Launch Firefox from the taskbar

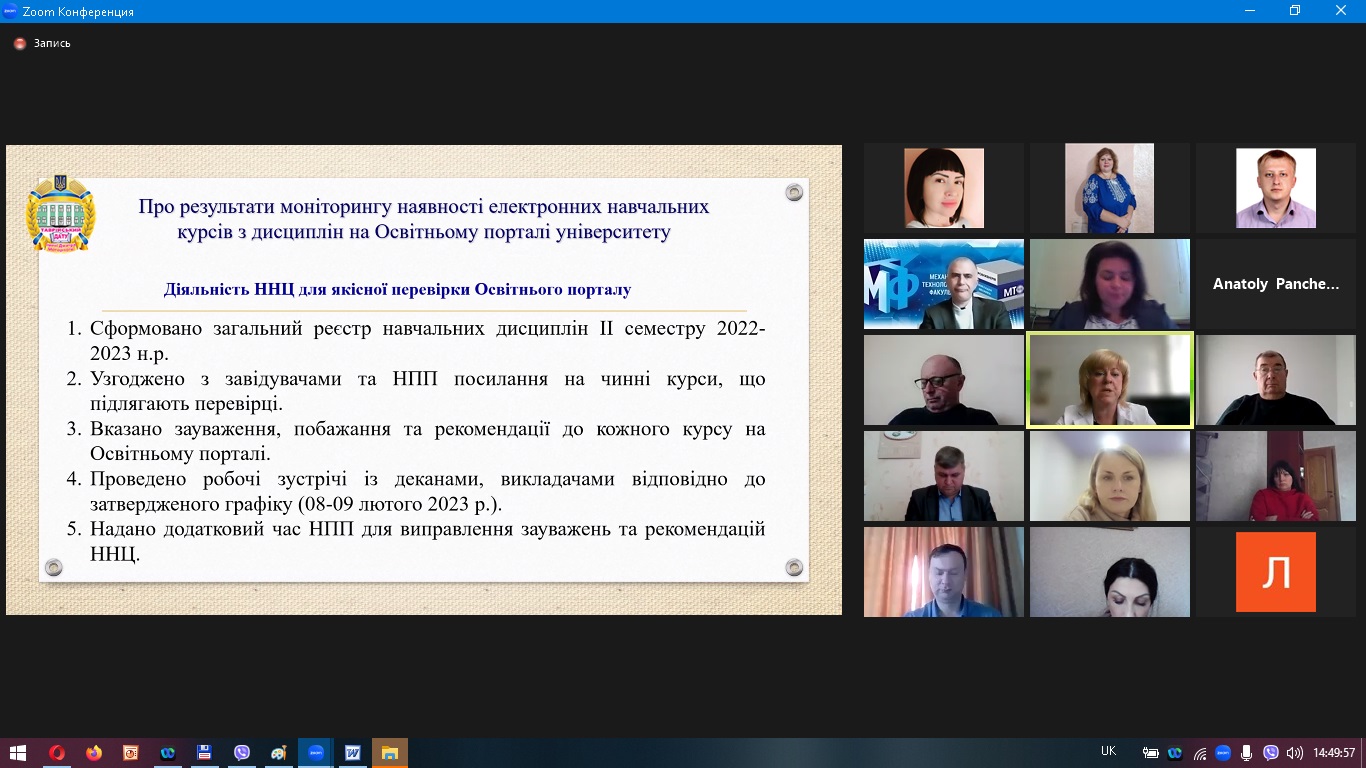93,753
